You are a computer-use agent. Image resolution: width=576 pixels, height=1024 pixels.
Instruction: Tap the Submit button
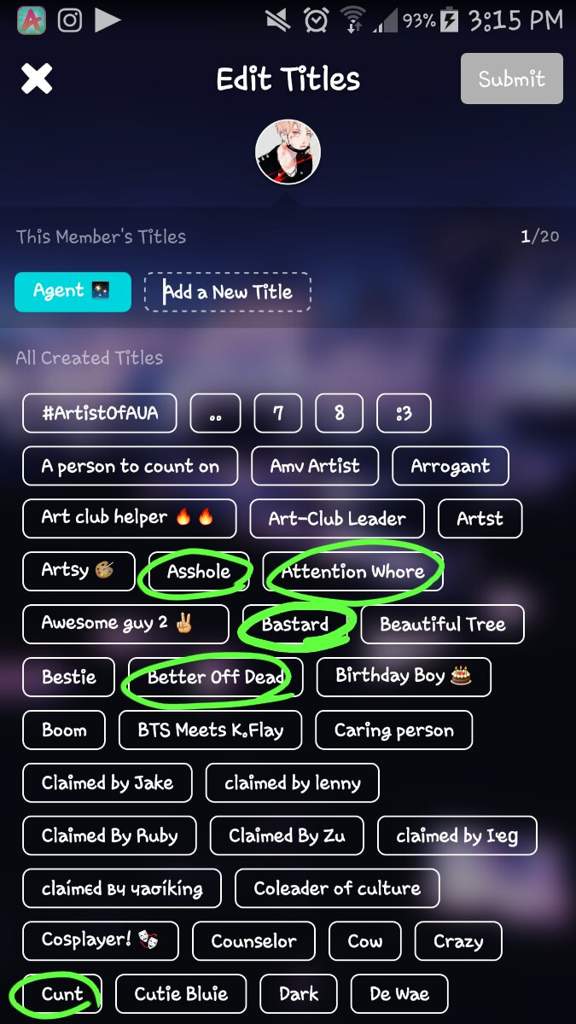point(511,78)
